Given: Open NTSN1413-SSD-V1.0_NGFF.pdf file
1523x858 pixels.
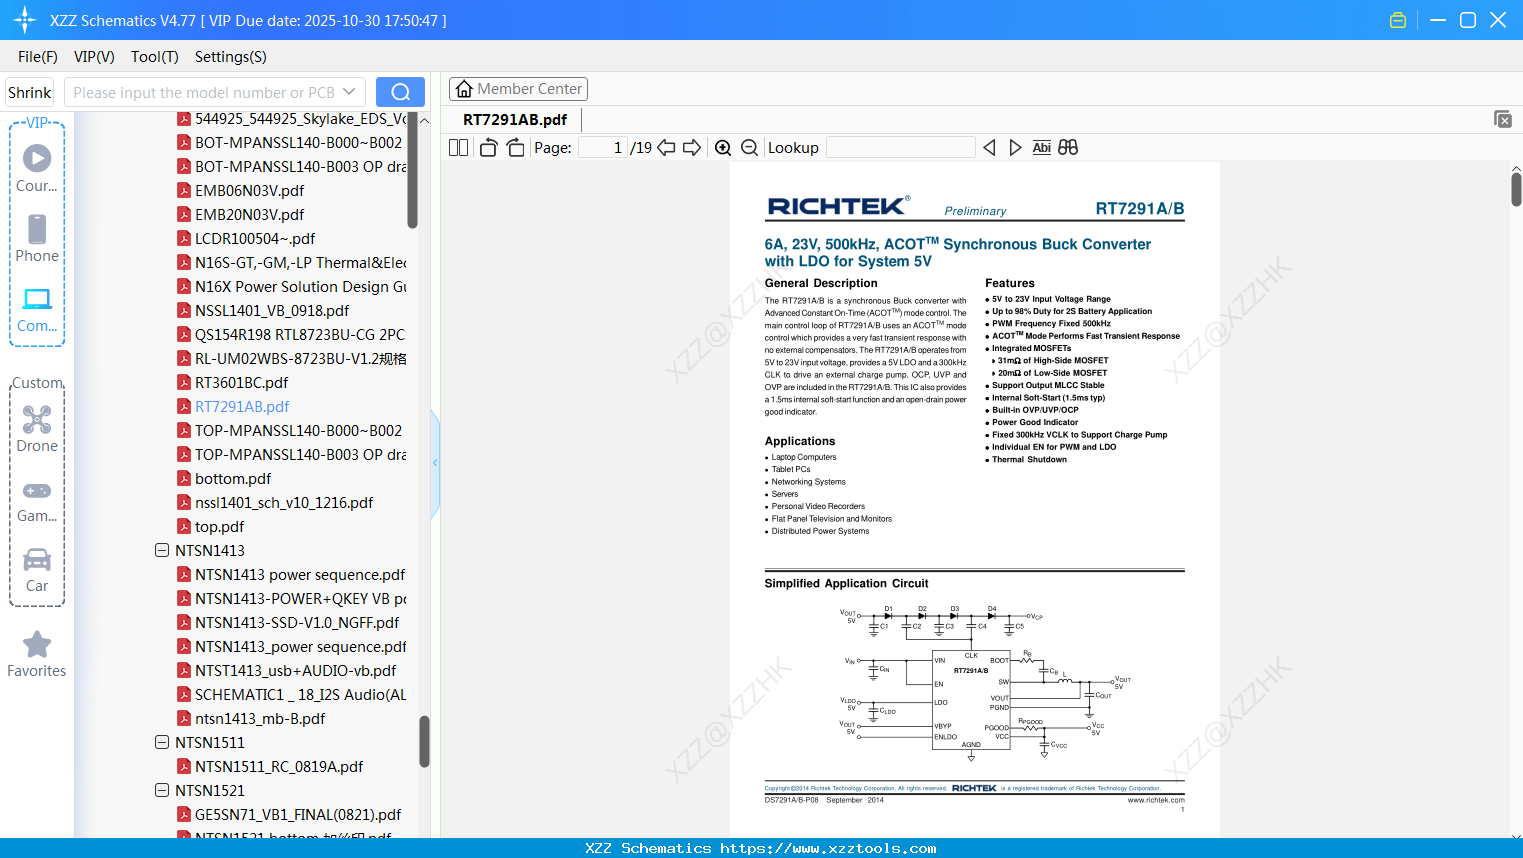Looking at the screenshot, I should [297, 622].
